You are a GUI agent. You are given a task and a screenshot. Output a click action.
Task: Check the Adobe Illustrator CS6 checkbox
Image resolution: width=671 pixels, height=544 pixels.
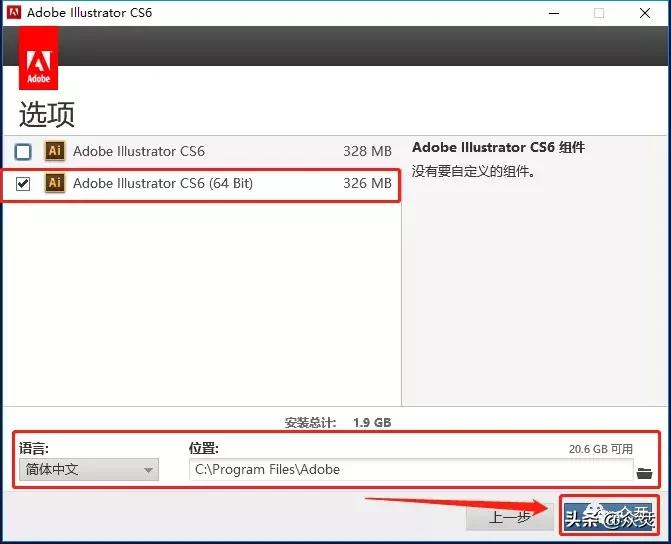click(x=23, y=152)
